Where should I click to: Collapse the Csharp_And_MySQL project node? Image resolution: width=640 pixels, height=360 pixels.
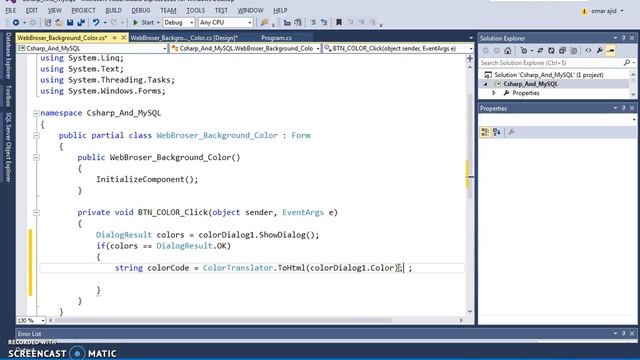[x=485, y=84]
